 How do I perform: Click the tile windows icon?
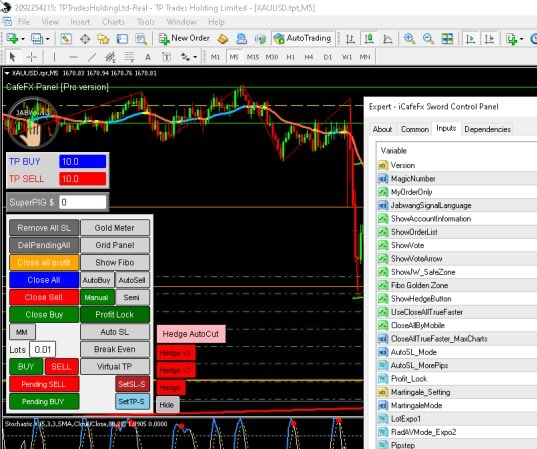[x=447, y=39]
